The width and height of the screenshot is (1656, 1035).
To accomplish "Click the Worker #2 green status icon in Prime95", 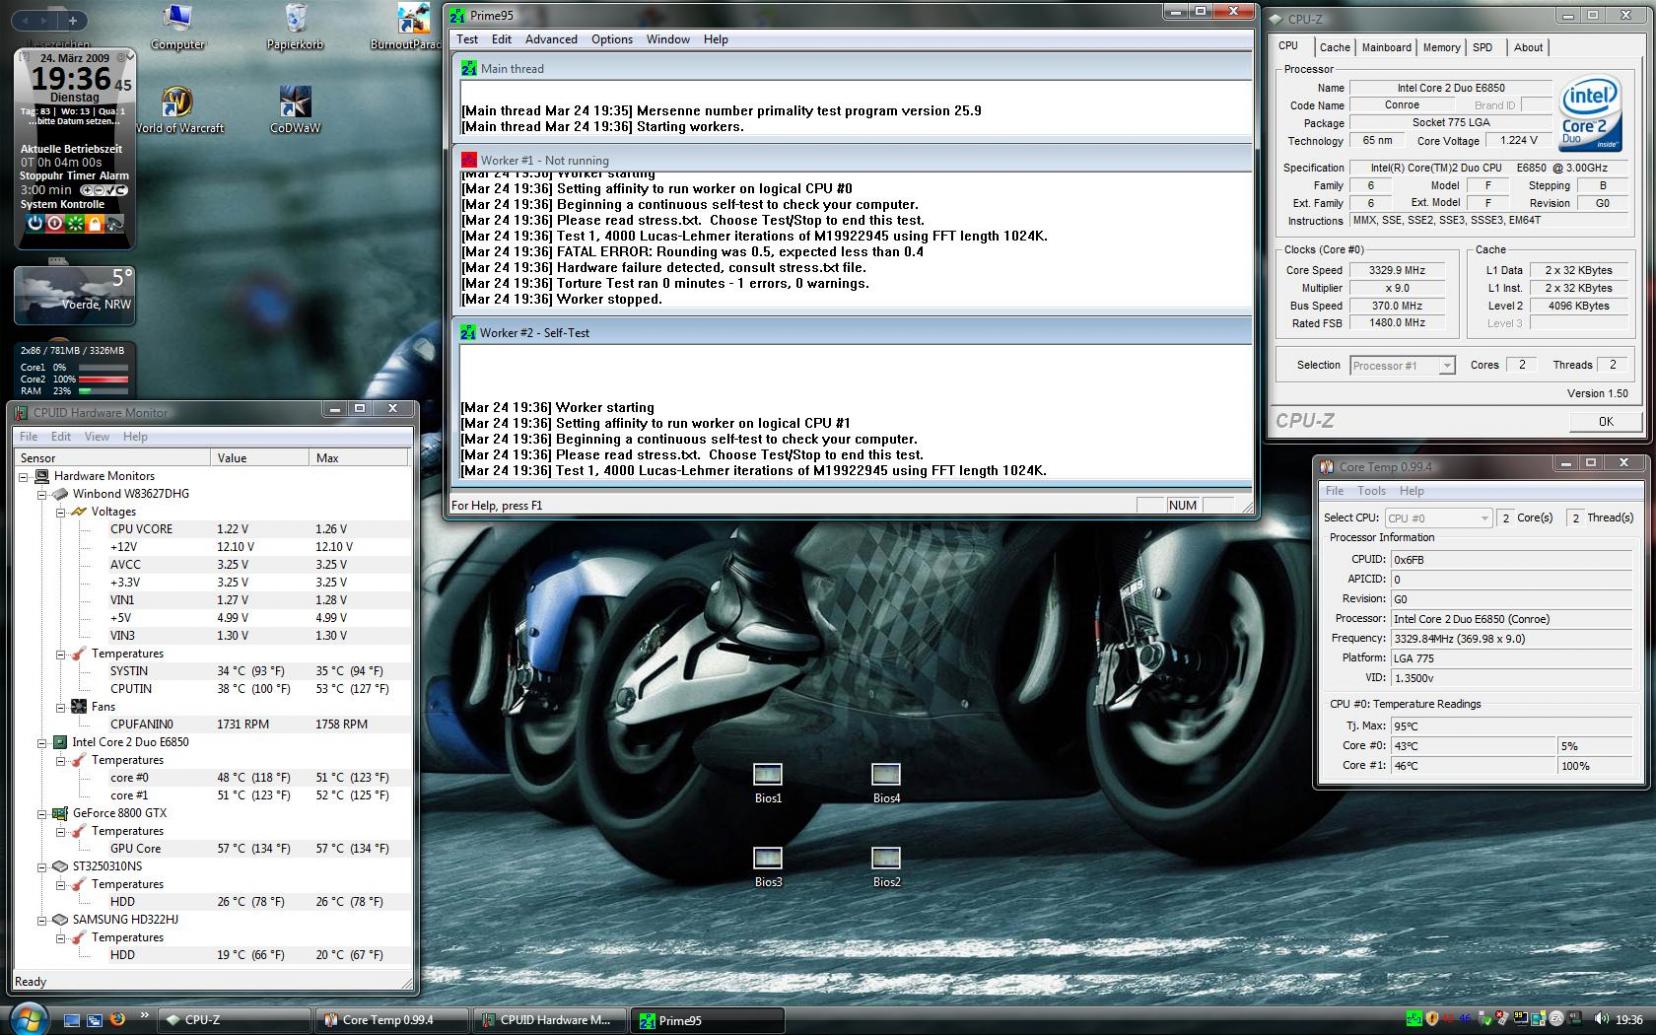I will (x=468, y=332).
